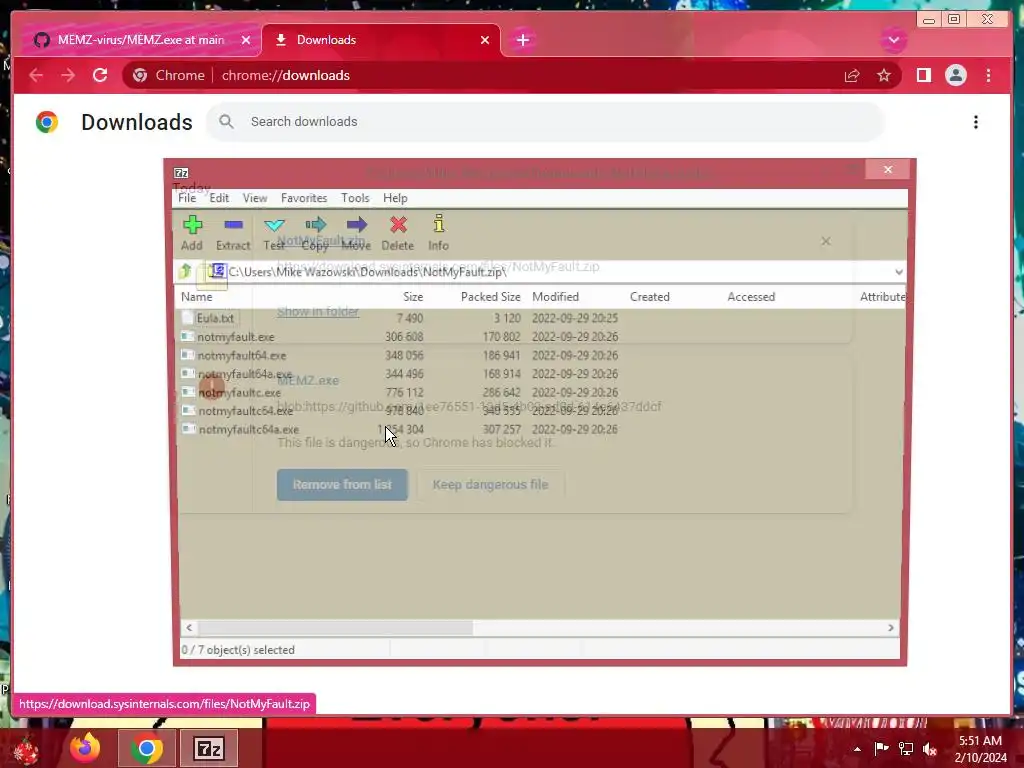Sort by Created column header
Screen dimensions: 1024x768
pyautogui.click(x=650, y=296)
